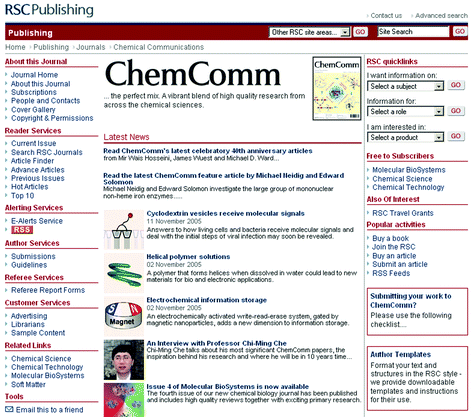This screenshot has height=417, width=472.
Task: Open Submissions under Author Services
Action: coord(33,256)
